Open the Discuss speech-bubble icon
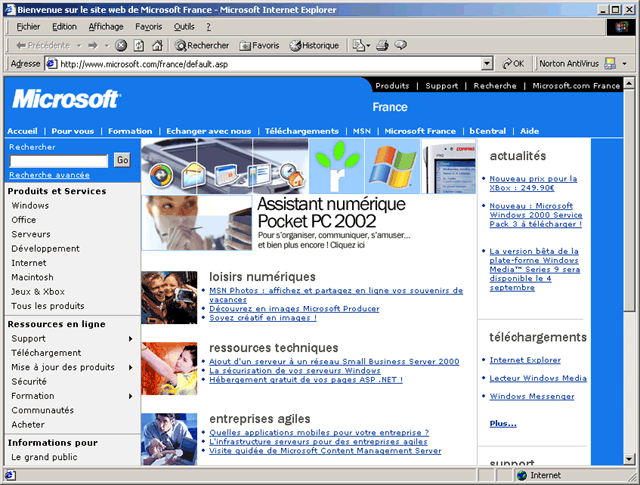The image size is (640, 485). (401, 45)
